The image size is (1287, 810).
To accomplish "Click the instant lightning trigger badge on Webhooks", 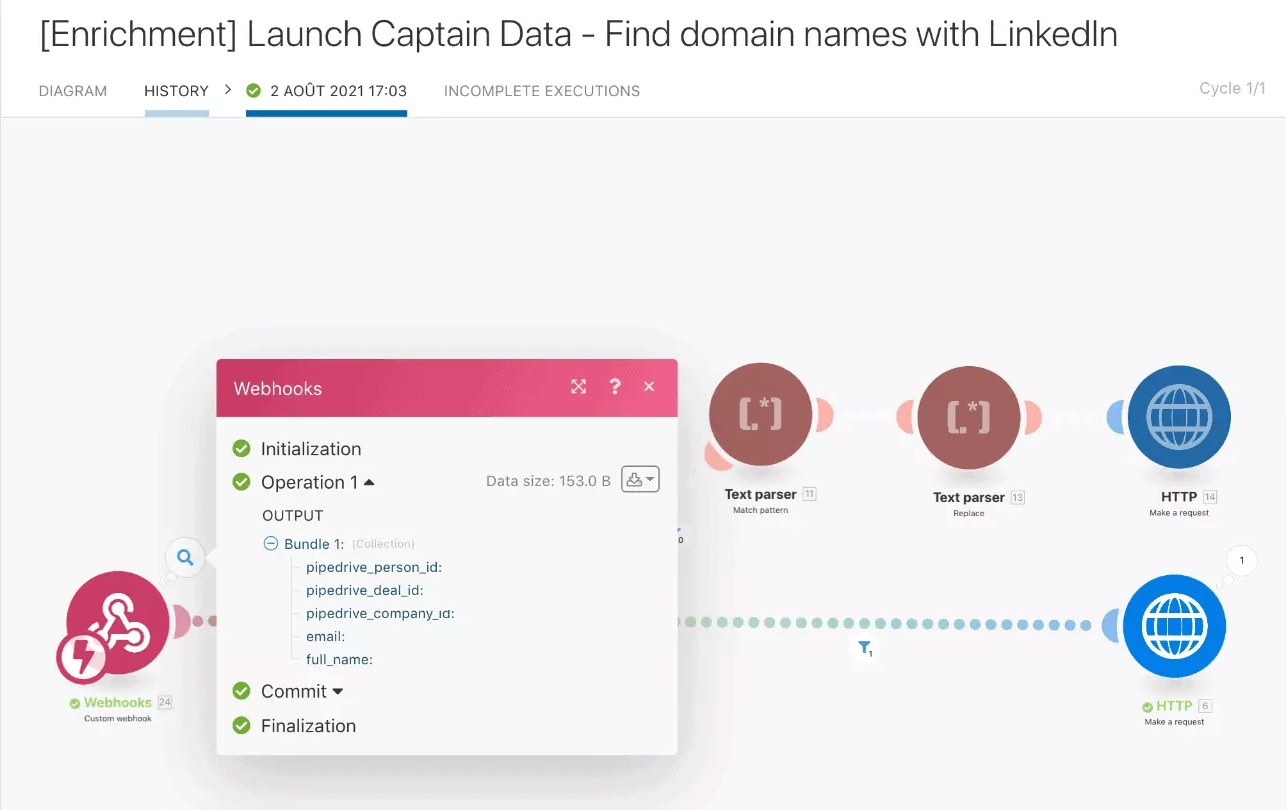I will tap(82, 658).
